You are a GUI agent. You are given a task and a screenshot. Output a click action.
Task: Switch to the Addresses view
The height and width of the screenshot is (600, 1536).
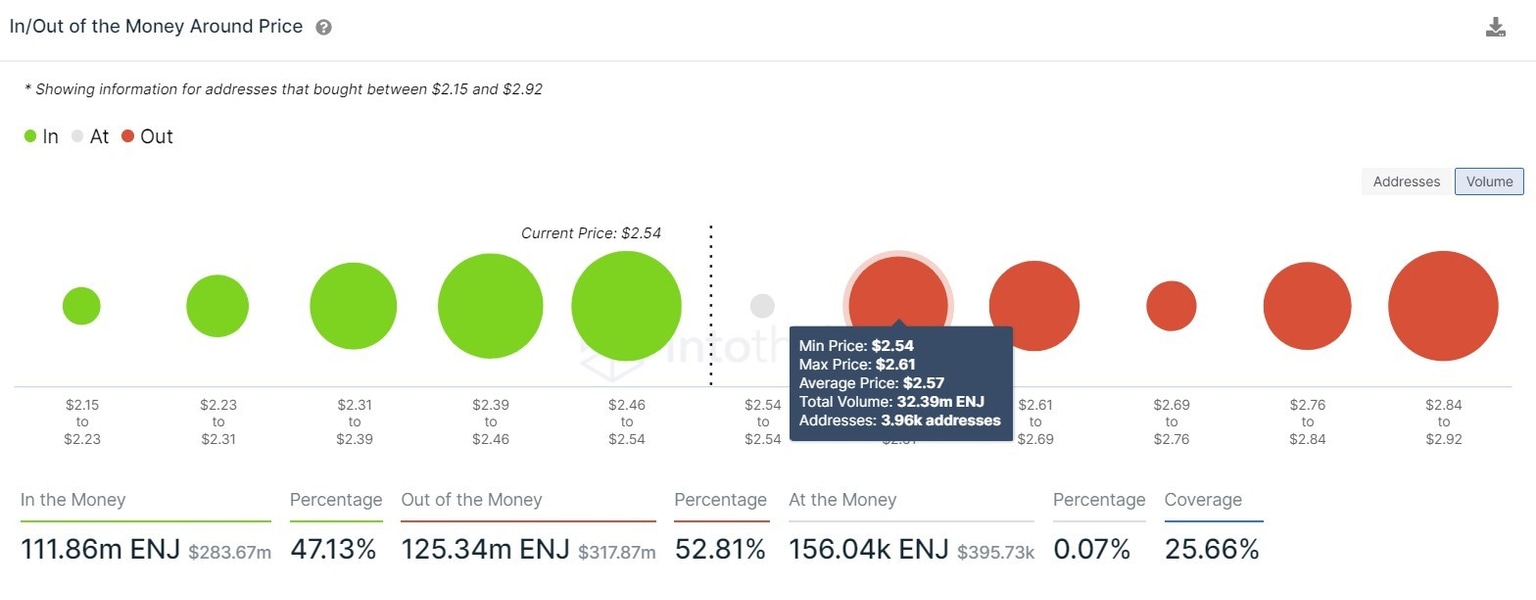click(1406, 181)
